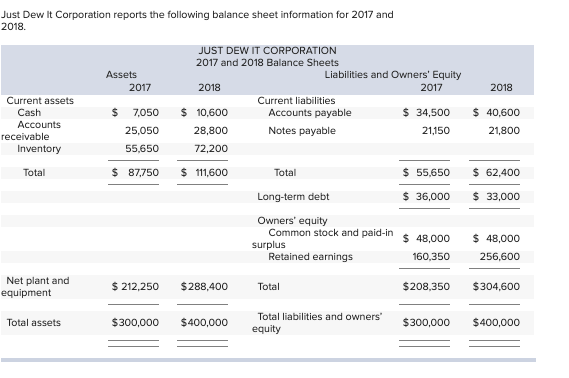569x378 pixels.
Task: Click the 2017 Inventory value 55,650
Action: (x=142, y=149)
